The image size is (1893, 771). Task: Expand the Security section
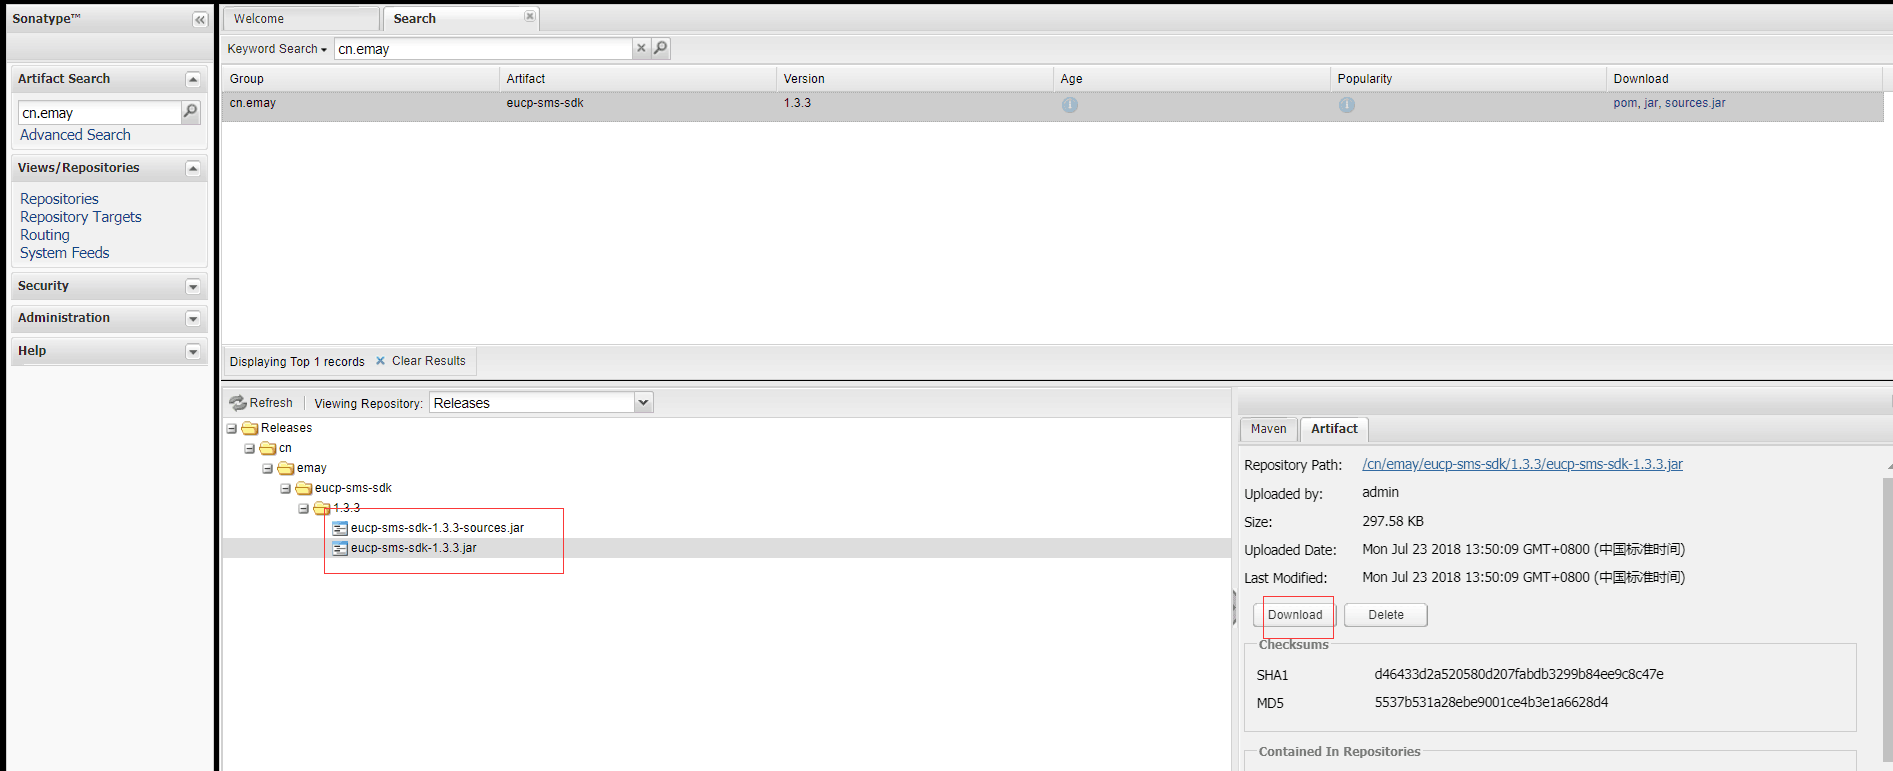tap(193, 287)
